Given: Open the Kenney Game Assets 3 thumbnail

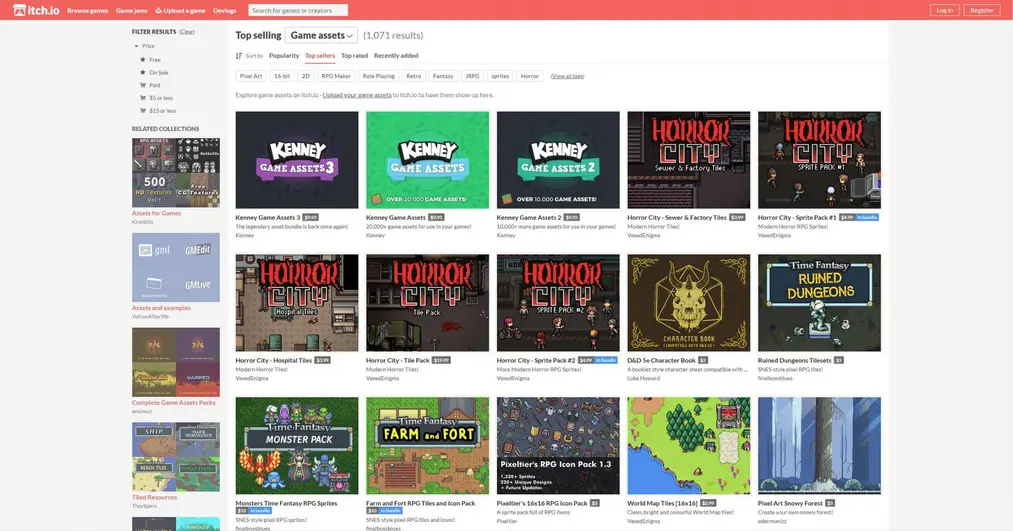Looking at the screenshot, I should click(x=297, y=159).
